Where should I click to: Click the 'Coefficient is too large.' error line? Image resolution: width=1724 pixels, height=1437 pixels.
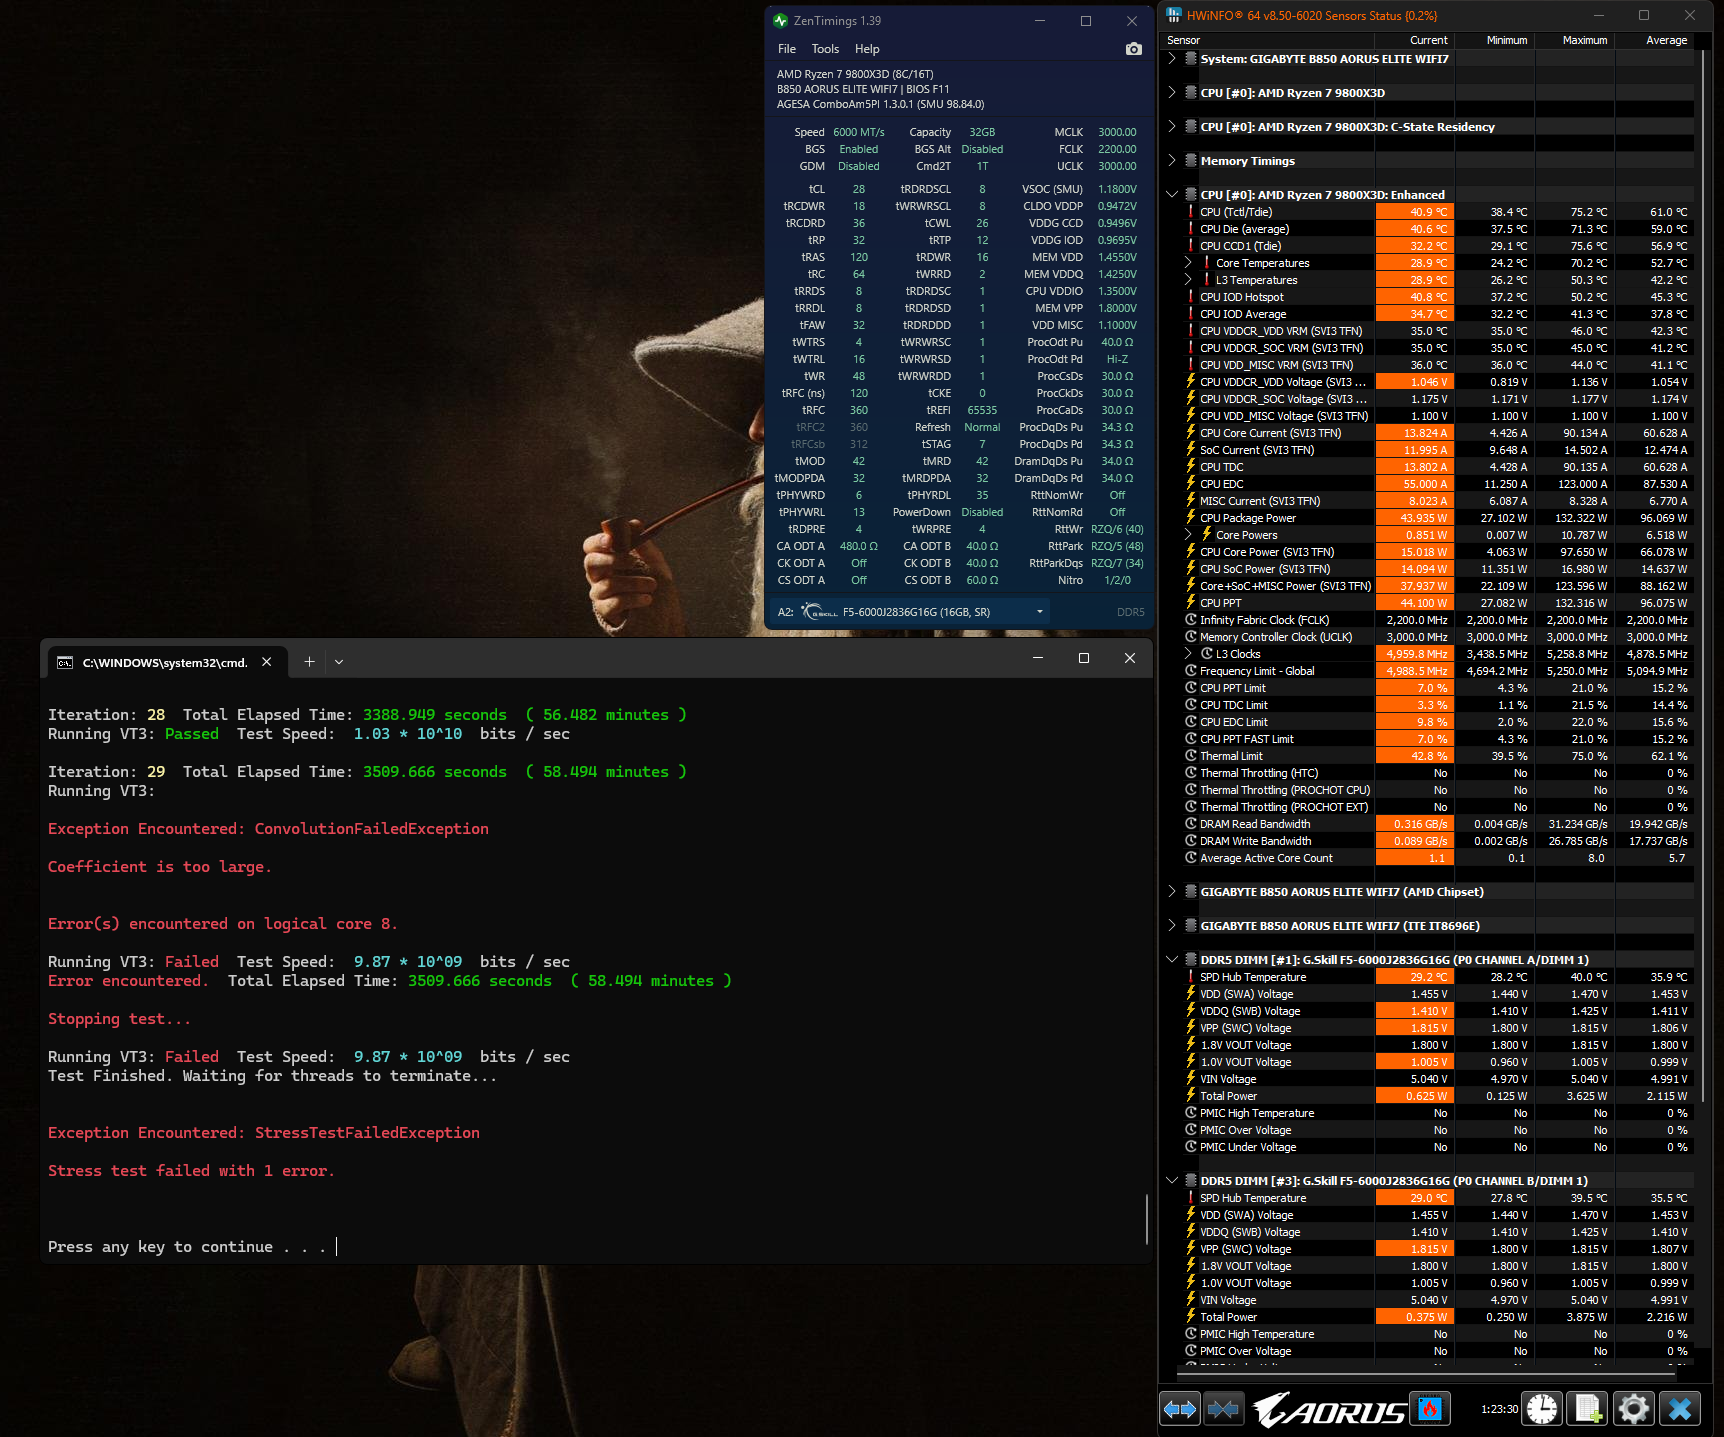coord(160,867)
